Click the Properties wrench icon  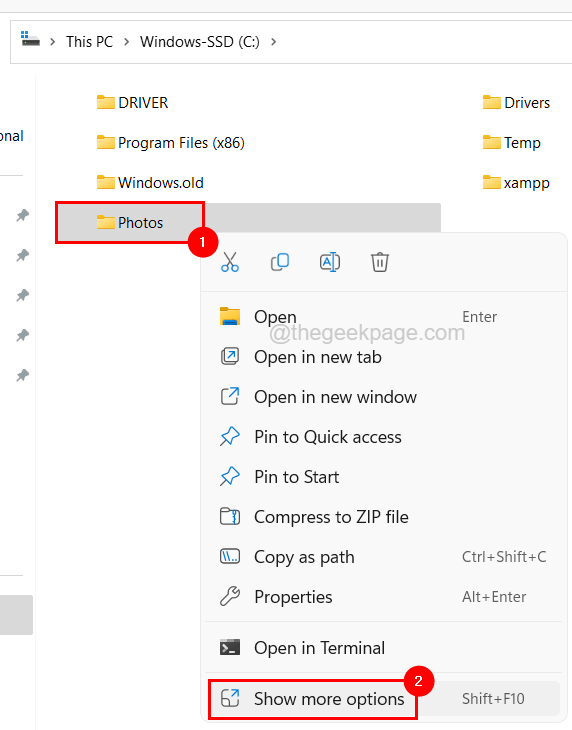230,596
